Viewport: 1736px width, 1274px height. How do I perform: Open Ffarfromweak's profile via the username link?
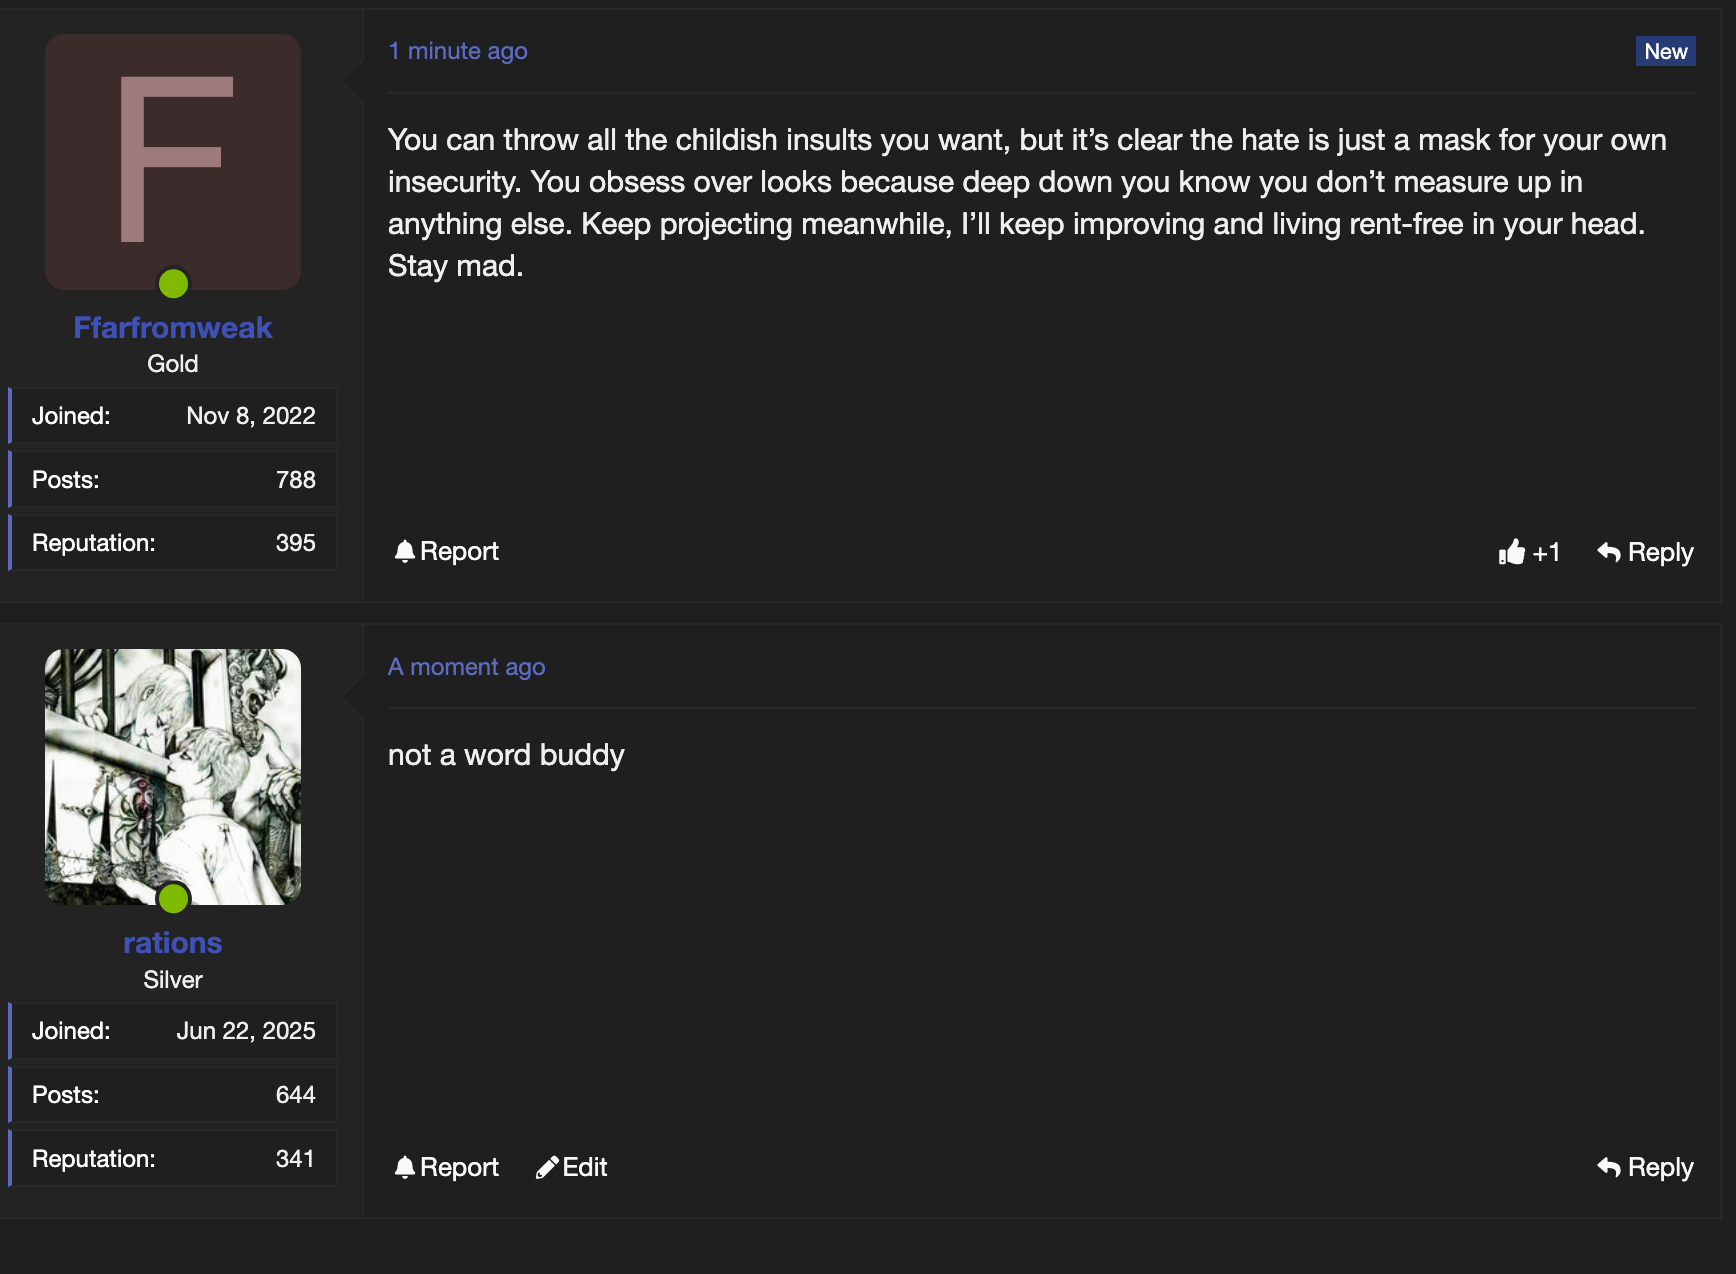(x=172, y=328)
